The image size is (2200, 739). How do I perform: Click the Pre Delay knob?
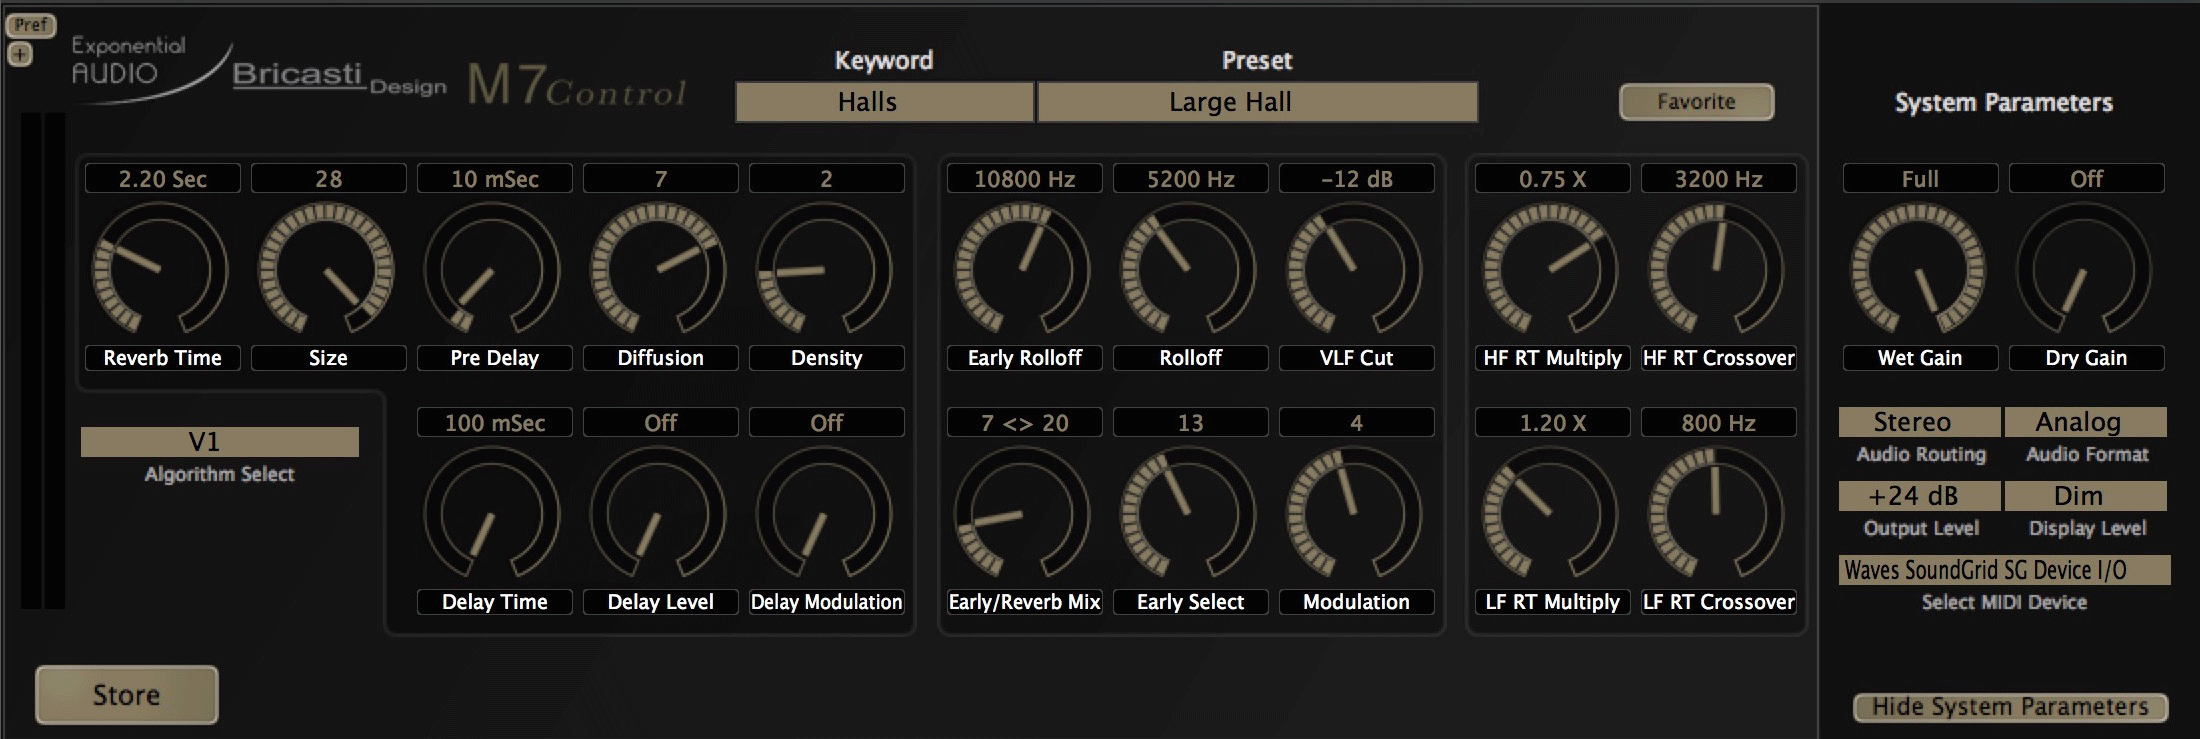pyautogui.click(x=492, y=269)
